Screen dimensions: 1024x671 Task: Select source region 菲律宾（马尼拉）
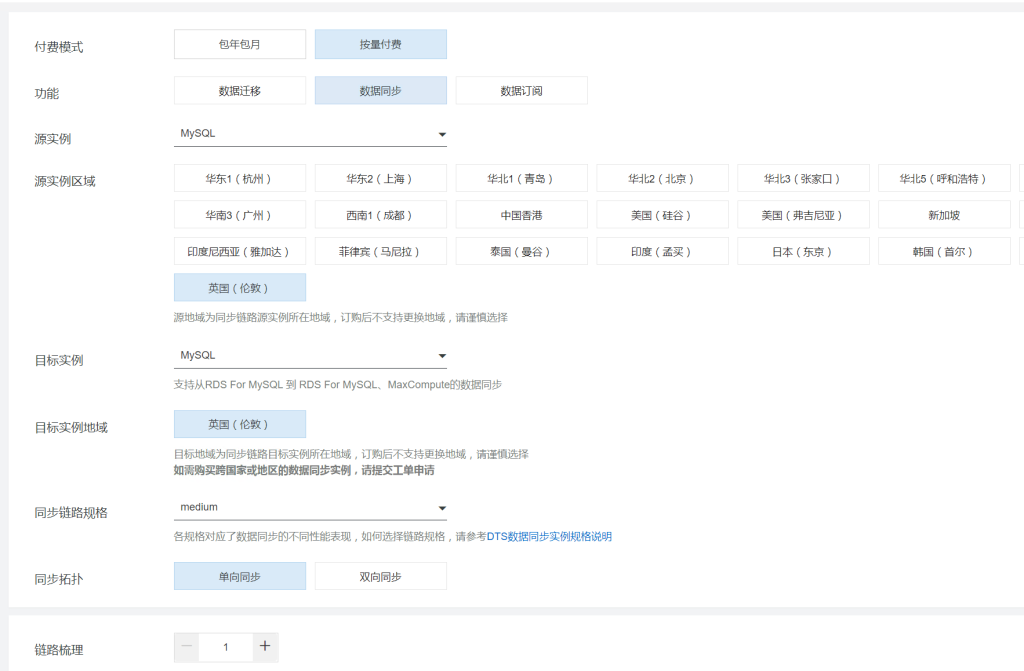pos(381,252)
